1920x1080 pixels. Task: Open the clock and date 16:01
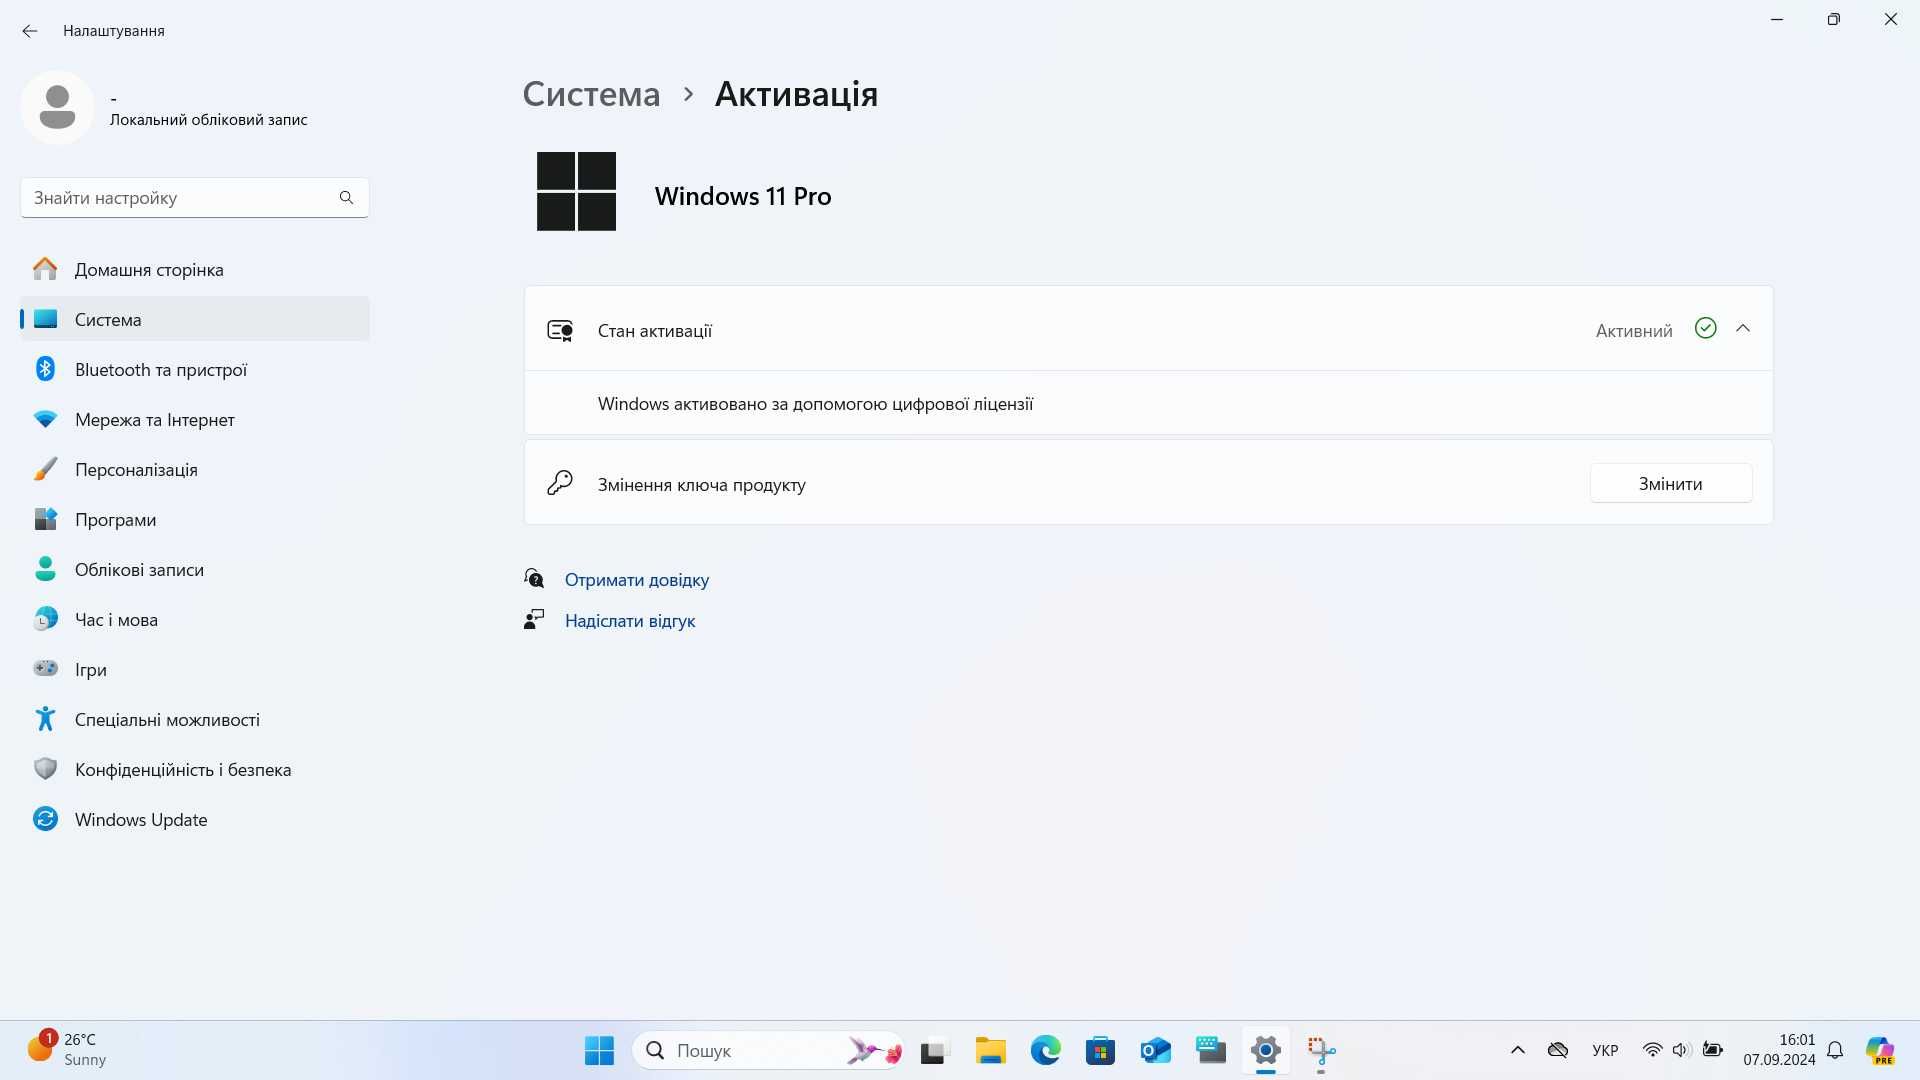(1779, 1050)
